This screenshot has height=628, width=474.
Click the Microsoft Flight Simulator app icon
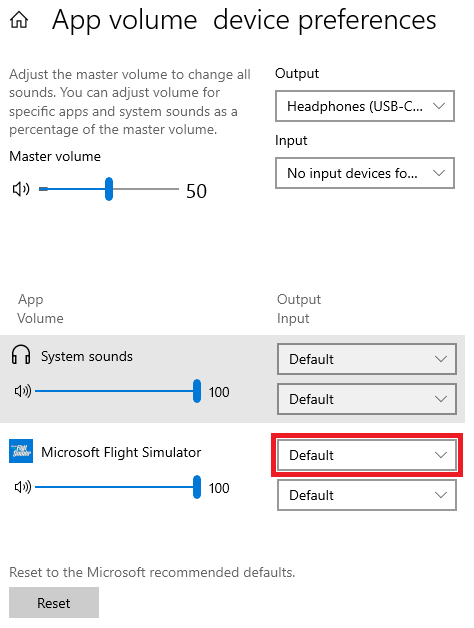(21, 451)
